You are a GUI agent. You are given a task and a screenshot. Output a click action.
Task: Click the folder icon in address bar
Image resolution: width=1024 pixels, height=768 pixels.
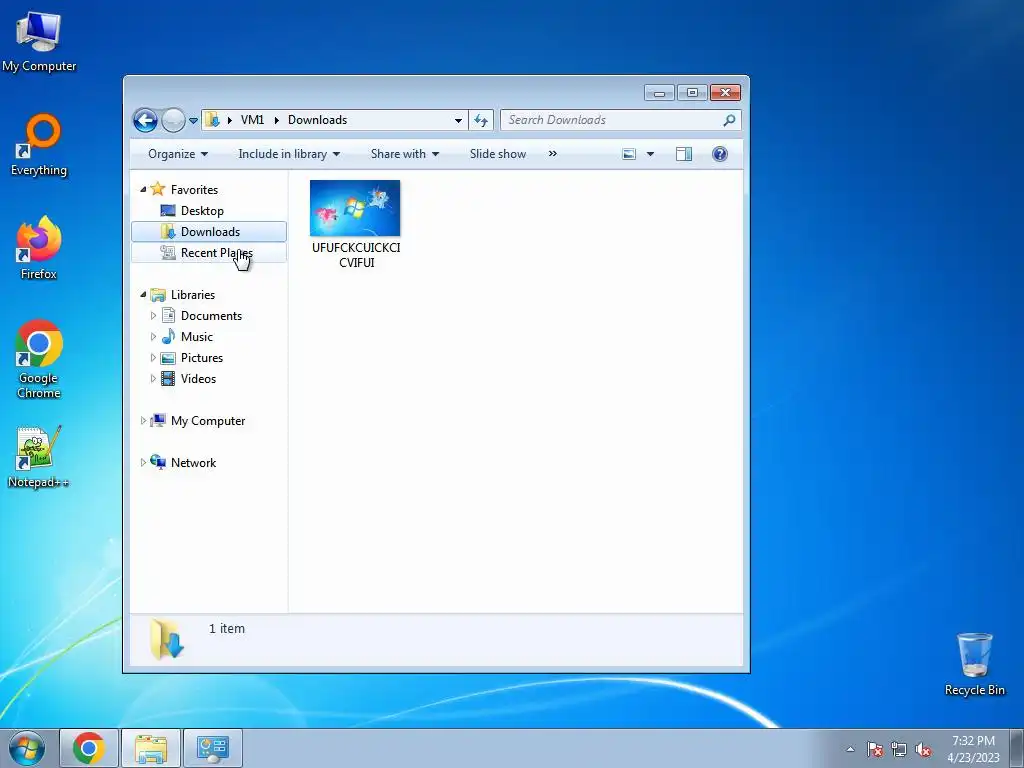pyautogui.click(x=212, y=120)
